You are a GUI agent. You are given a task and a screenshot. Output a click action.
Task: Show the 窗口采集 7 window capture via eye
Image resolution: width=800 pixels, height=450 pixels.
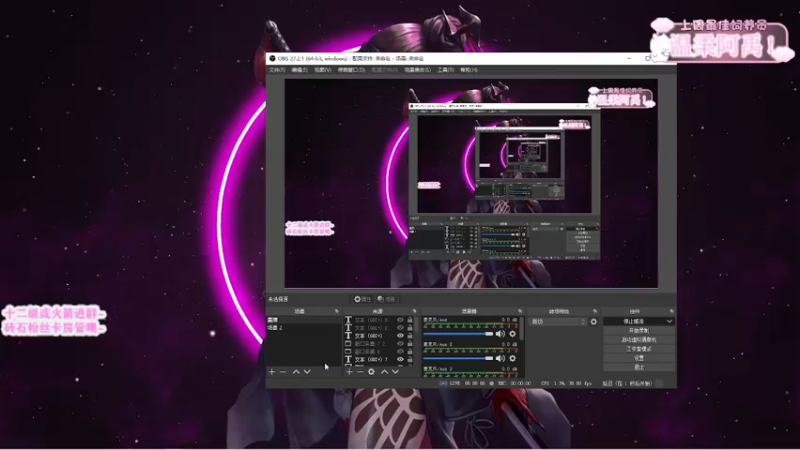pyautogui.click(x=401, y=344)
